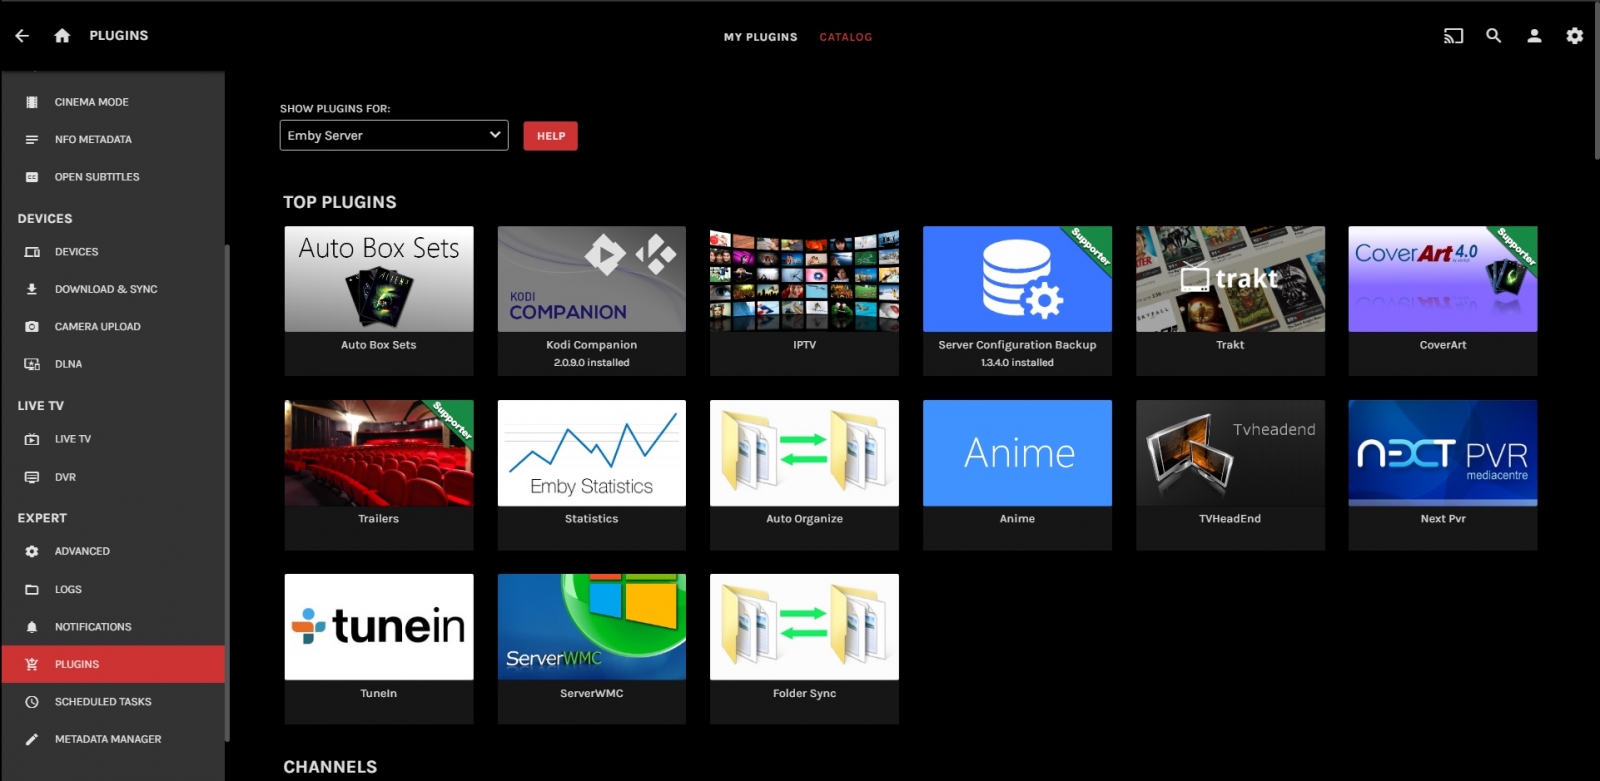Click the Live TV sidebar icon
The image size is (1600, 781).
(32, 439)
